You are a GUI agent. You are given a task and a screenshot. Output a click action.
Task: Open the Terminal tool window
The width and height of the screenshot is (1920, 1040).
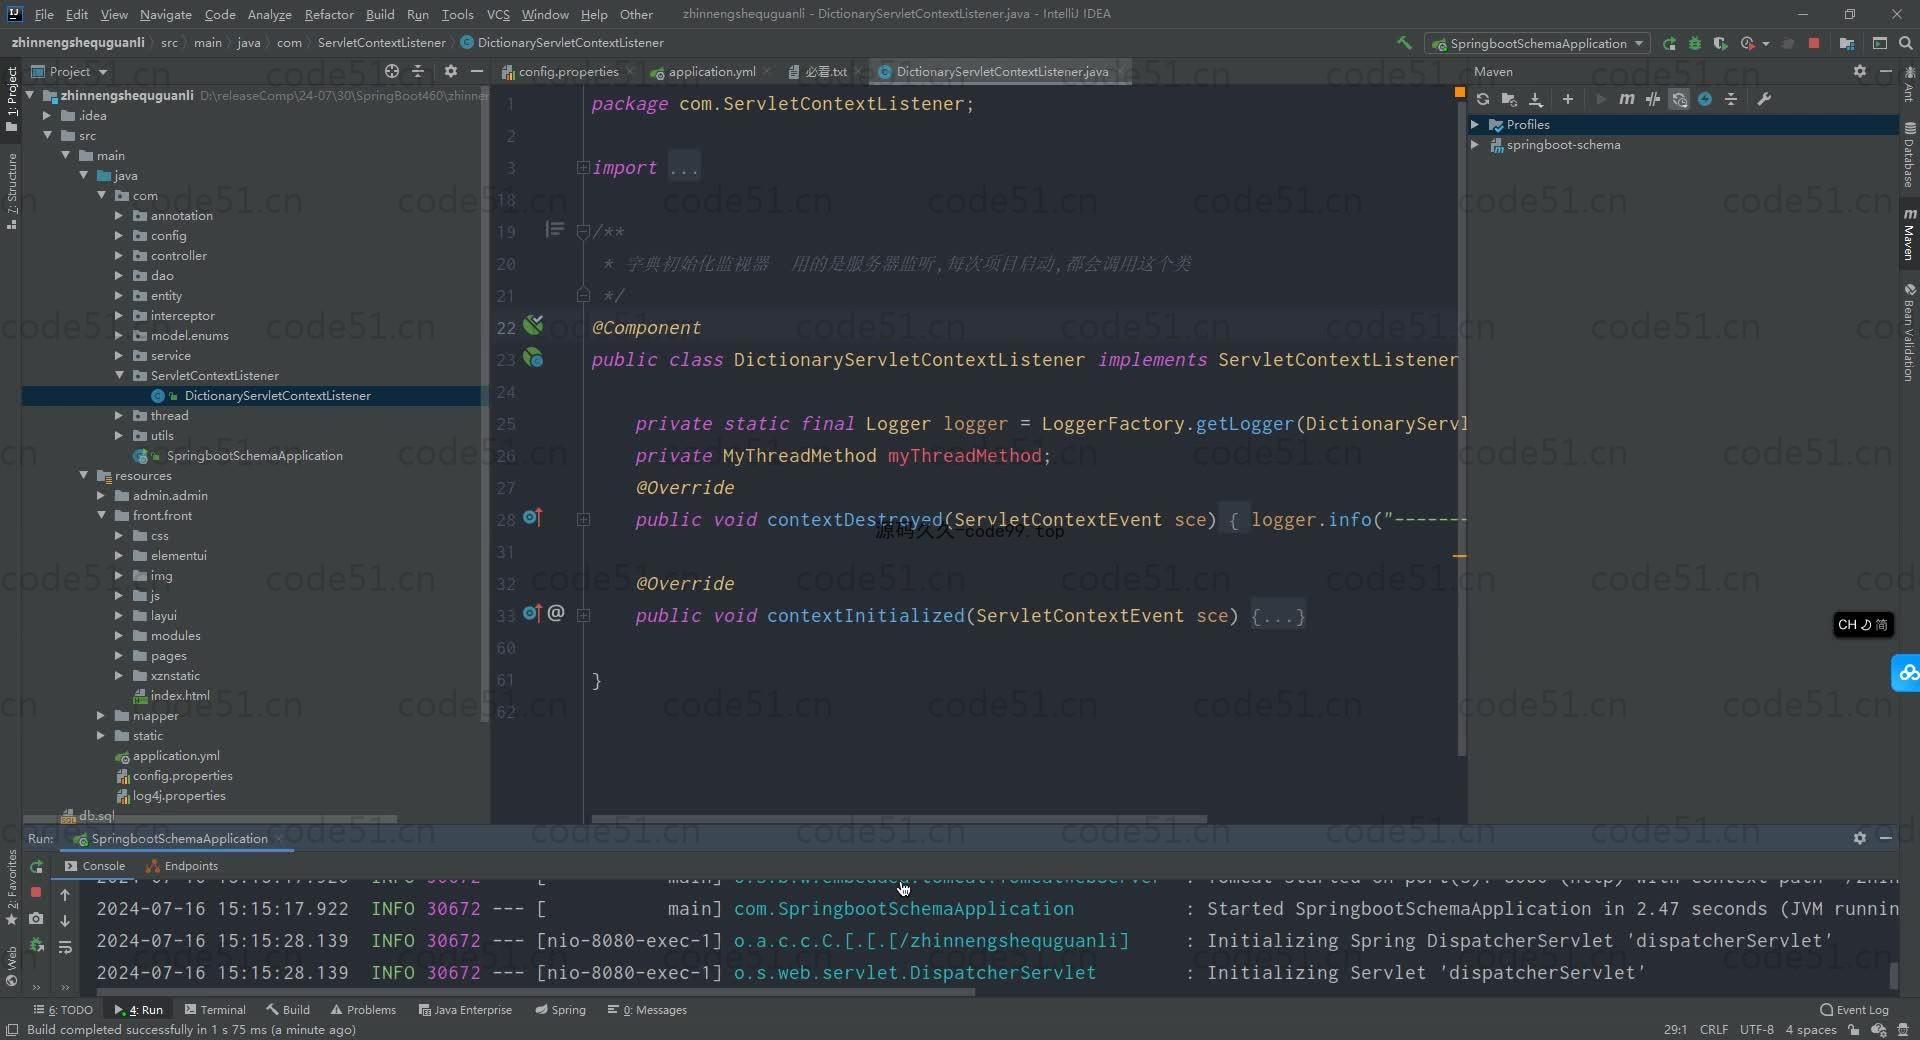tap(215, 1009)
